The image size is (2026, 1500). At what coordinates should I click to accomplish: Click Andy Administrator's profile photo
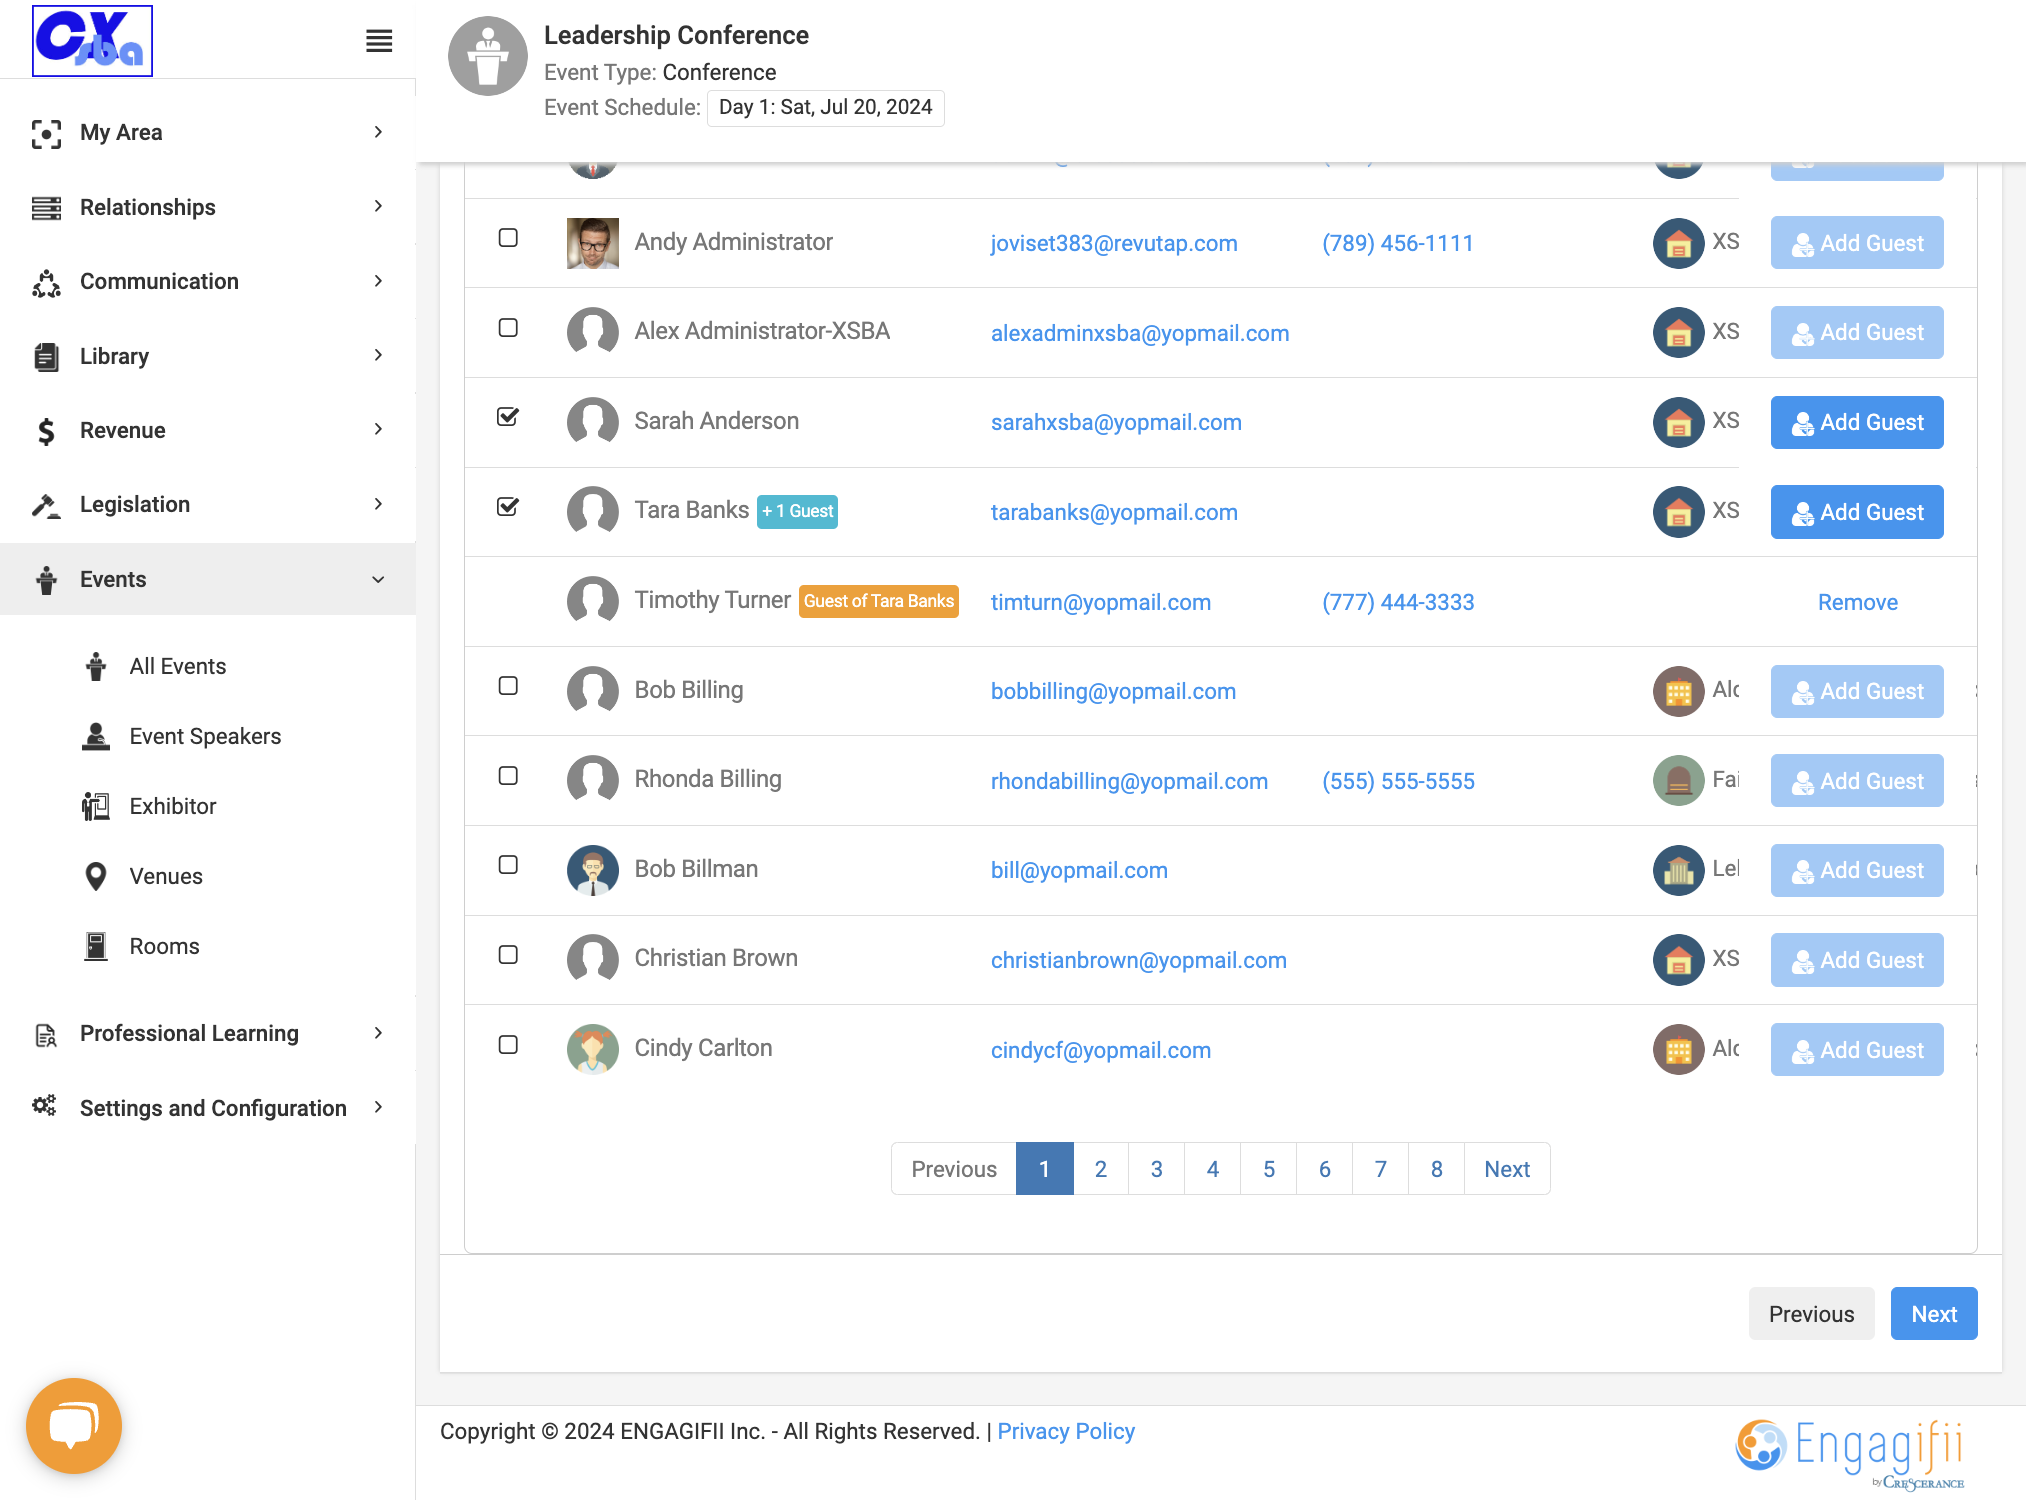coord(593,243)
